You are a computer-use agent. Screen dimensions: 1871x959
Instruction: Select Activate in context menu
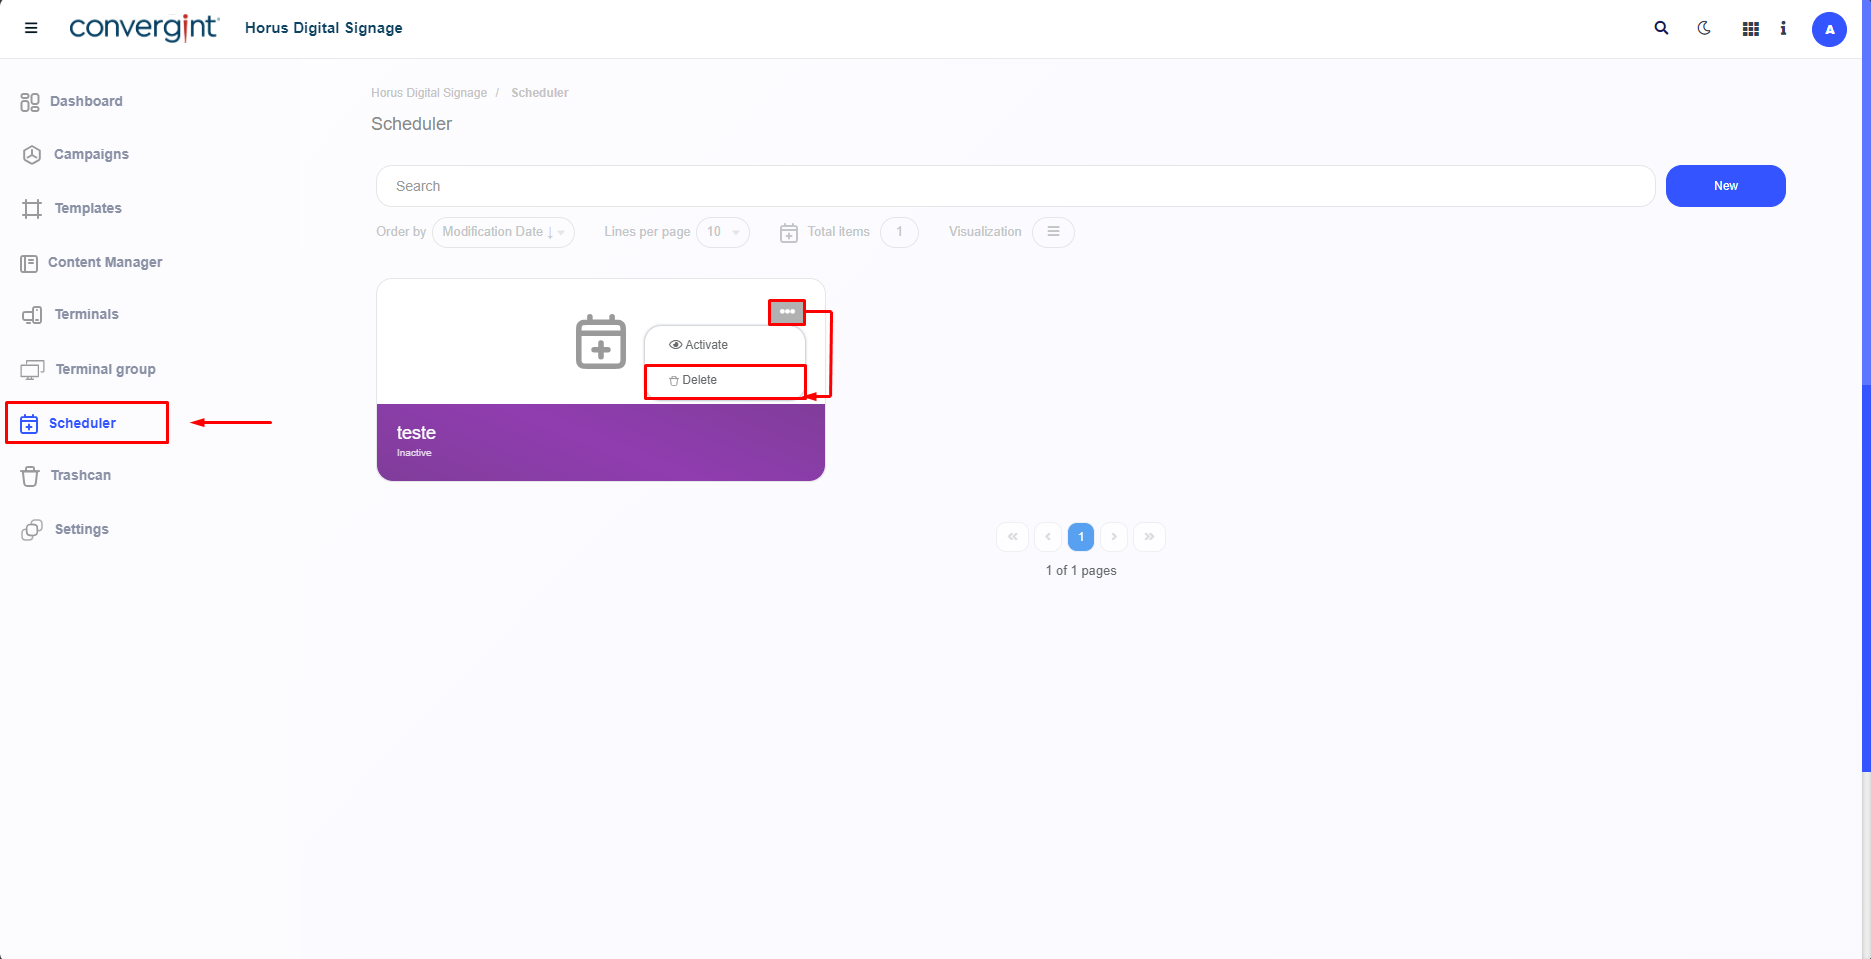click(x=706, y=345)
